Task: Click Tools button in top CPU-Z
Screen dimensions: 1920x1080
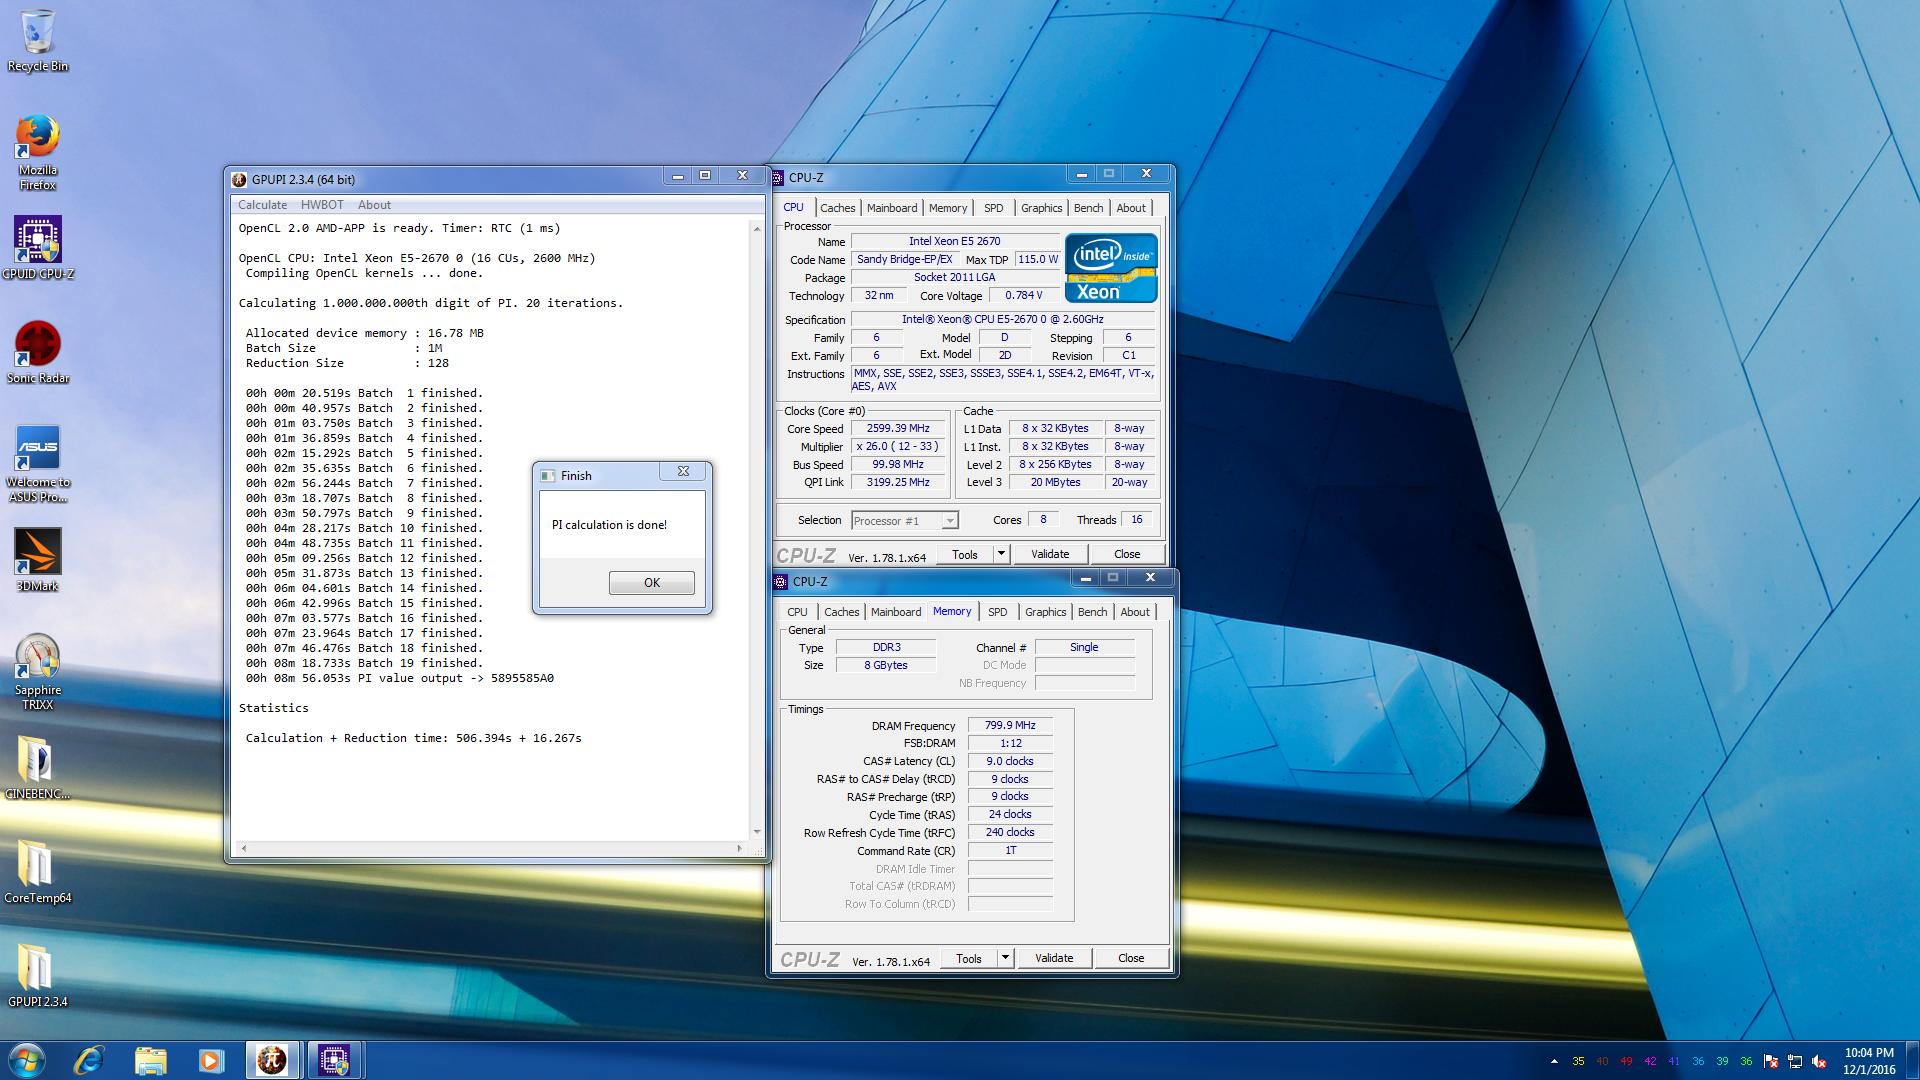Action: [x=964, y=555]
